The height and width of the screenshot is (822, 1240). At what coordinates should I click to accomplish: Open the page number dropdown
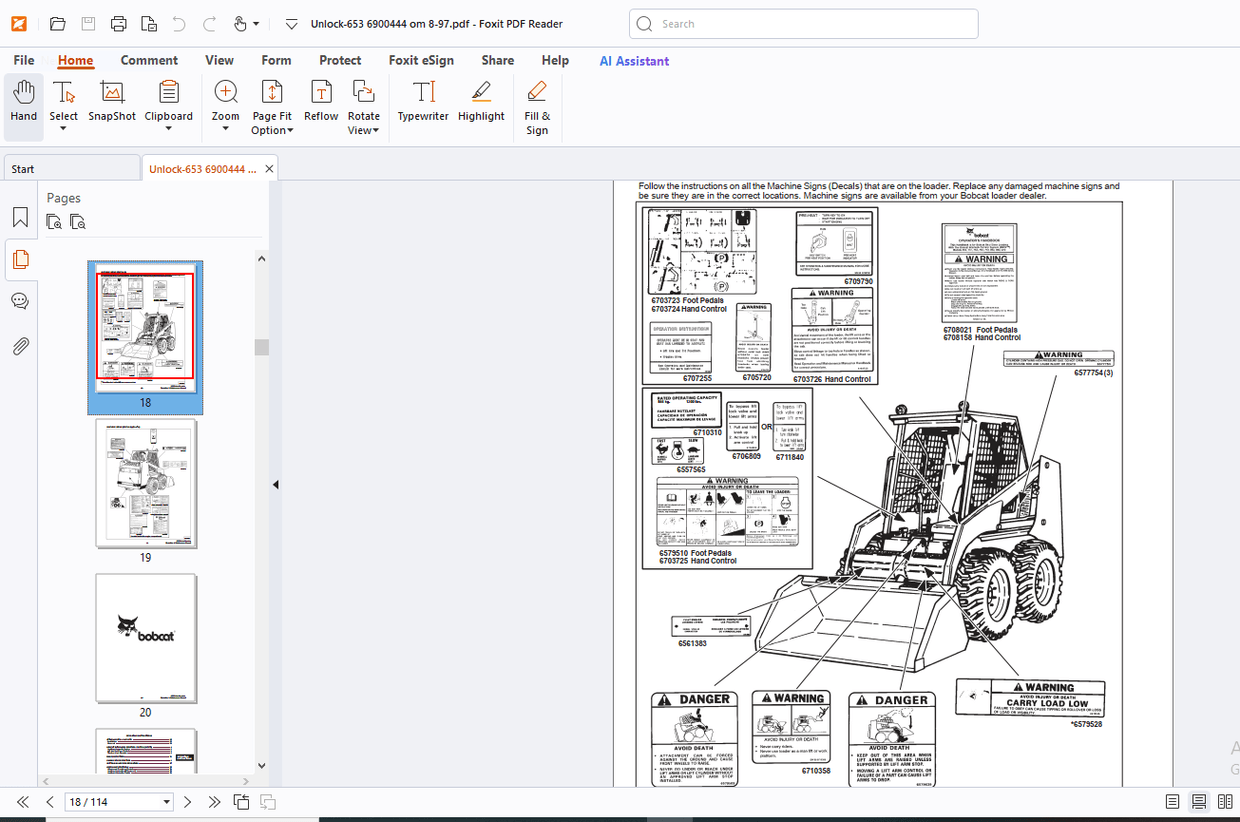point(166,802)
